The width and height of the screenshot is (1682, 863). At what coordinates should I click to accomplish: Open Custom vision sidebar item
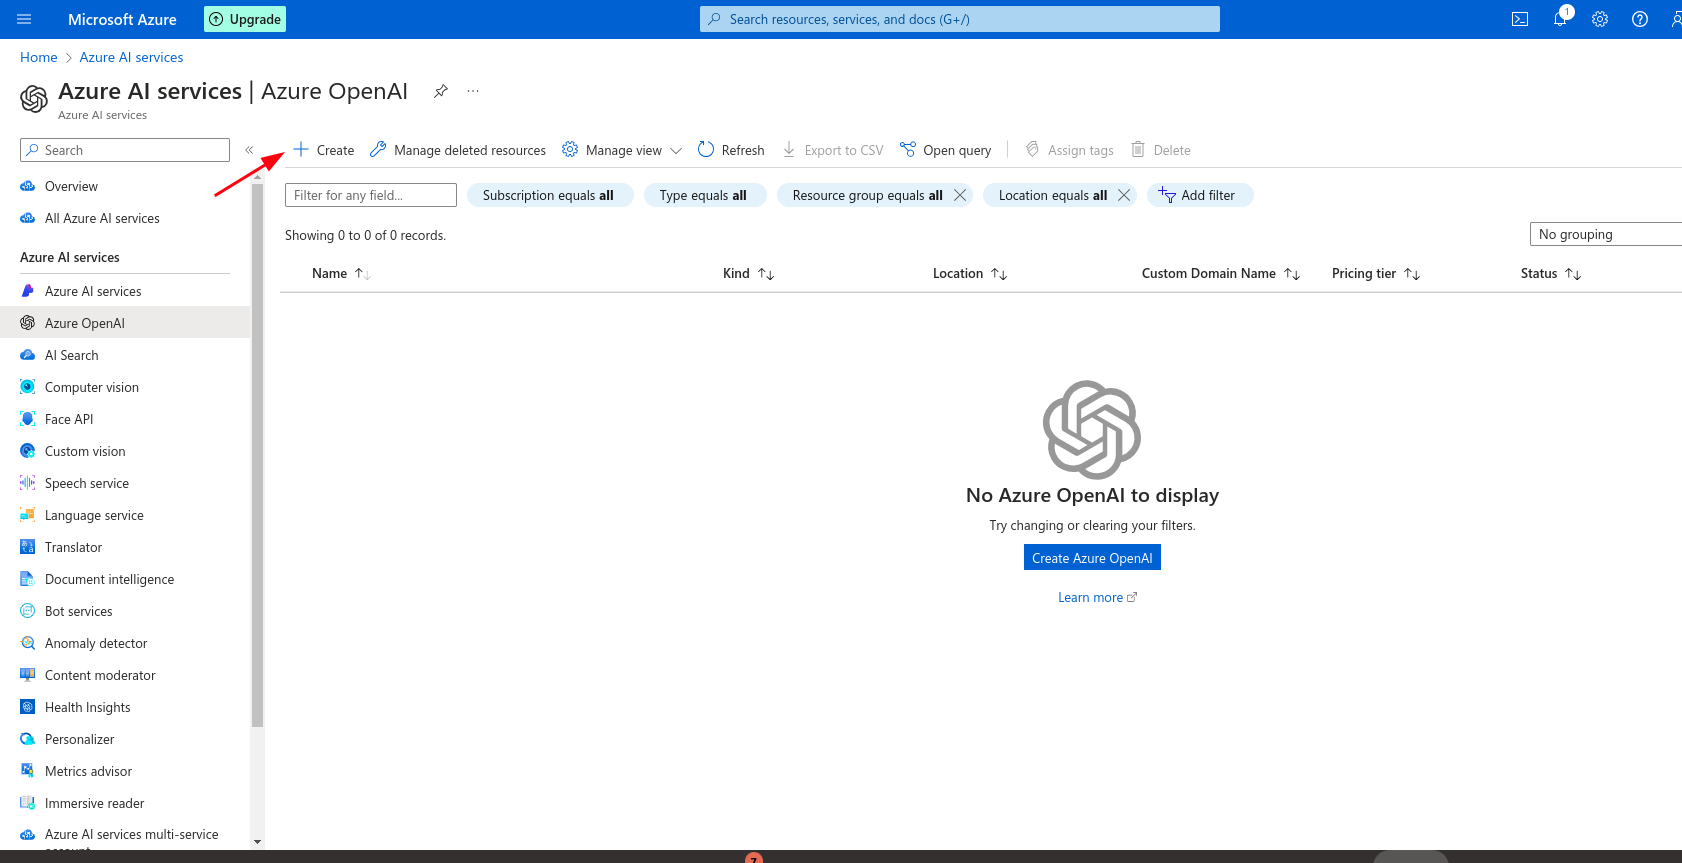pyautogui.click(x=125, y=451)
